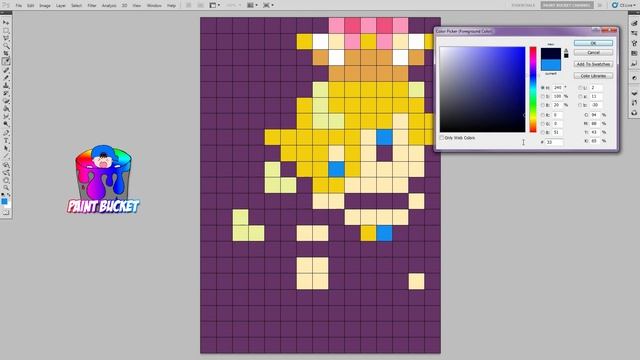Screen dimensions: 640x360
Task: Open the Screen Mode dropdown
Action: 268,5
